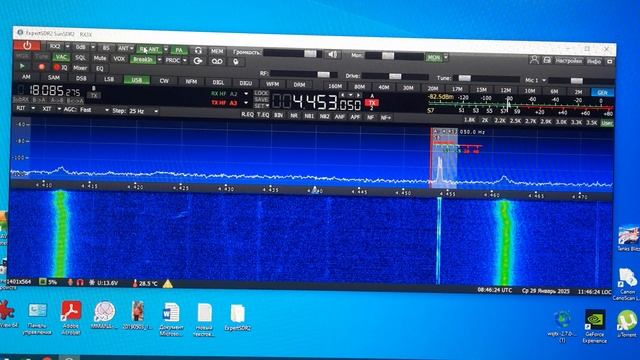The width and height of the screenshot is (640, 360).
Task: Select the GEN band button
Action: [602, 93]
